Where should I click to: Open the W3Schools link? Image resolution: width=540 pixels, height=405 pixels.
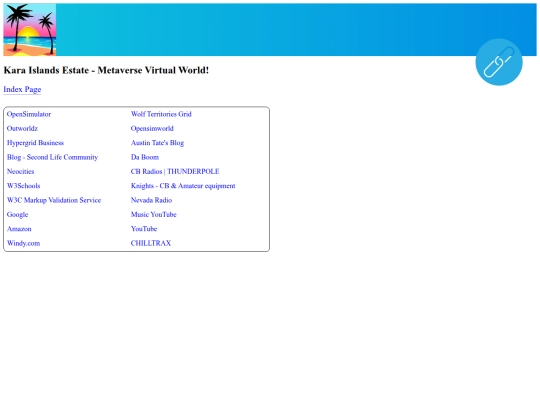coord(23,186)
